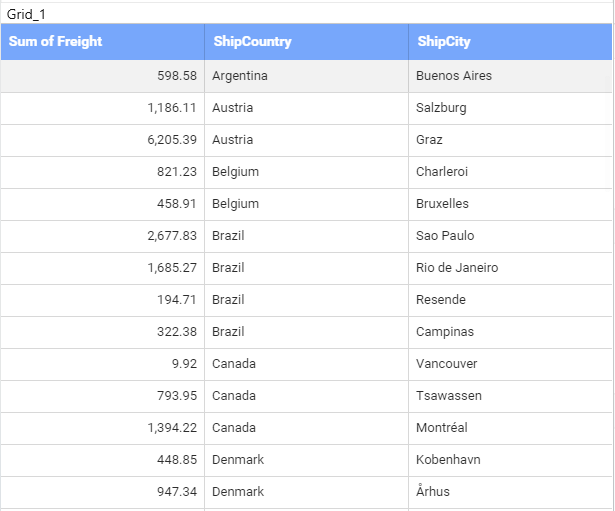Select the Charleroi city cell

click(x=442, y=172)
